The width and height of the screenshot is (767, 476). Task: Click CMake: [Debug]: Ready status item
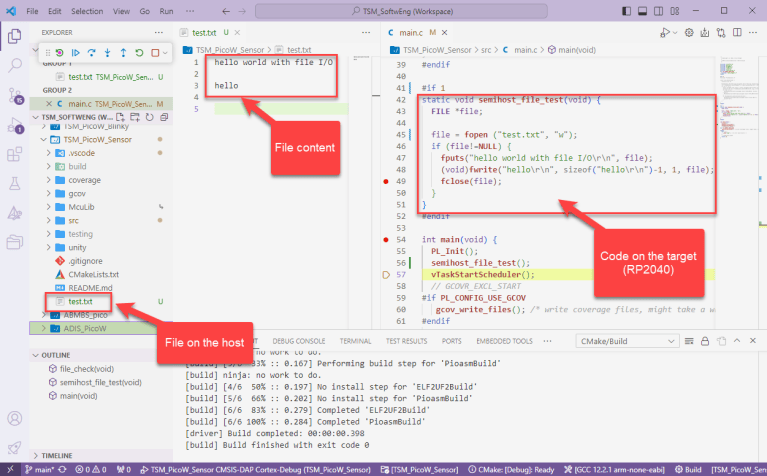[x=511, y=470]
